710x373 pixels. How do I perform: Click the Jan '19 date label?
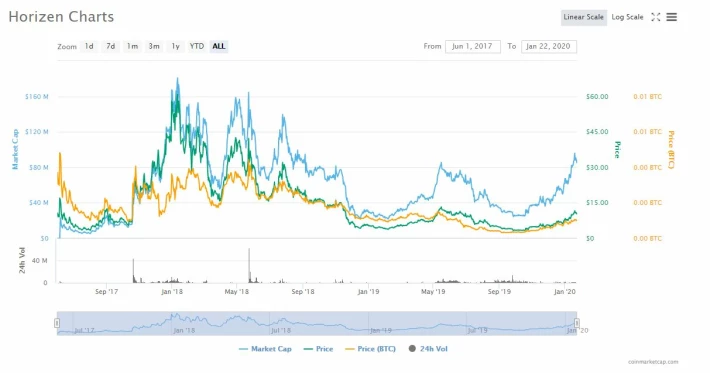click(x=369, y=292)
